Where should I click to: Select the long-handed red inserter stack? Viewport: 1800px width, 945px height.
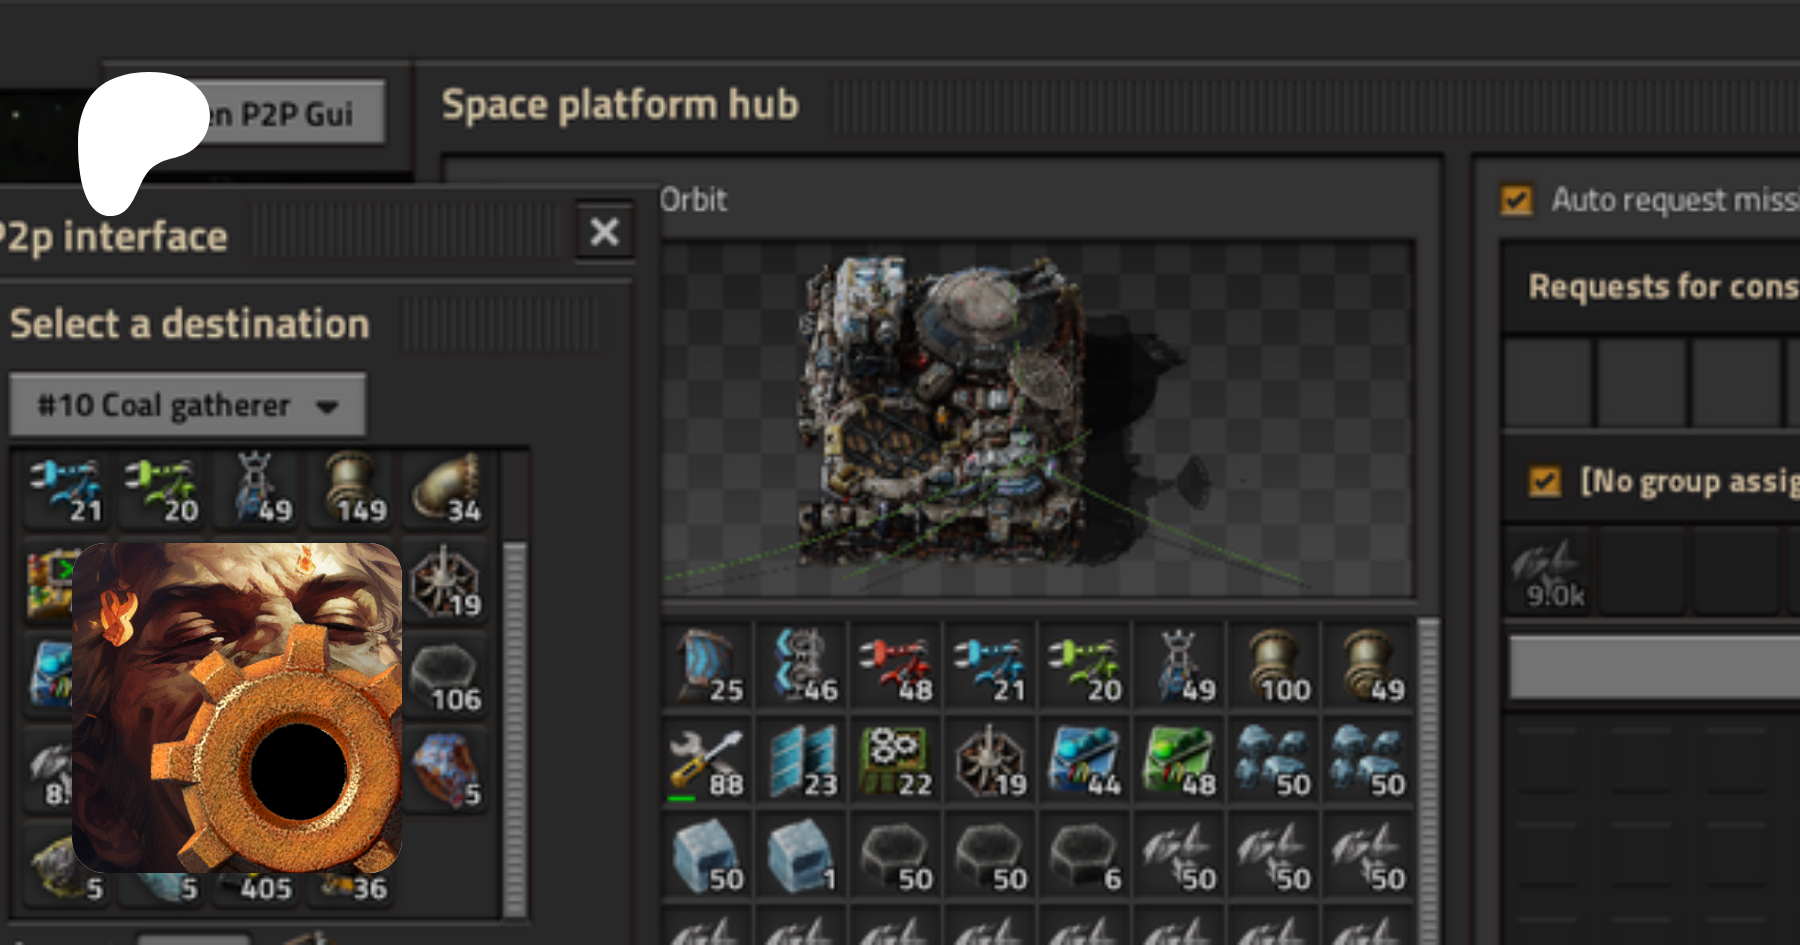tap(896, 668)
